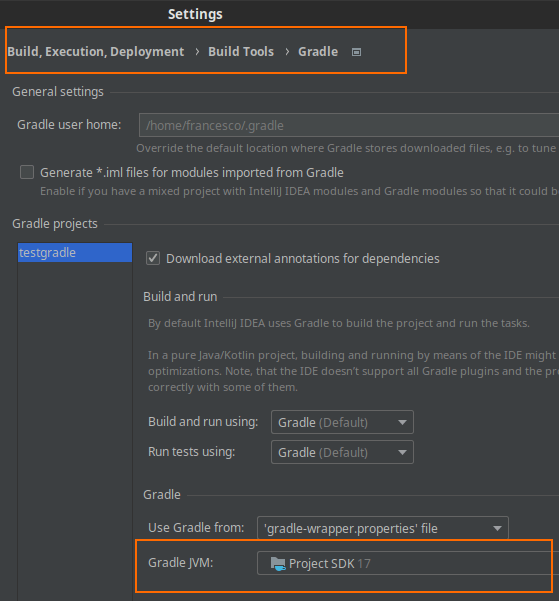Open the Use Gradle from dropdown

click(x=383, y=528)
